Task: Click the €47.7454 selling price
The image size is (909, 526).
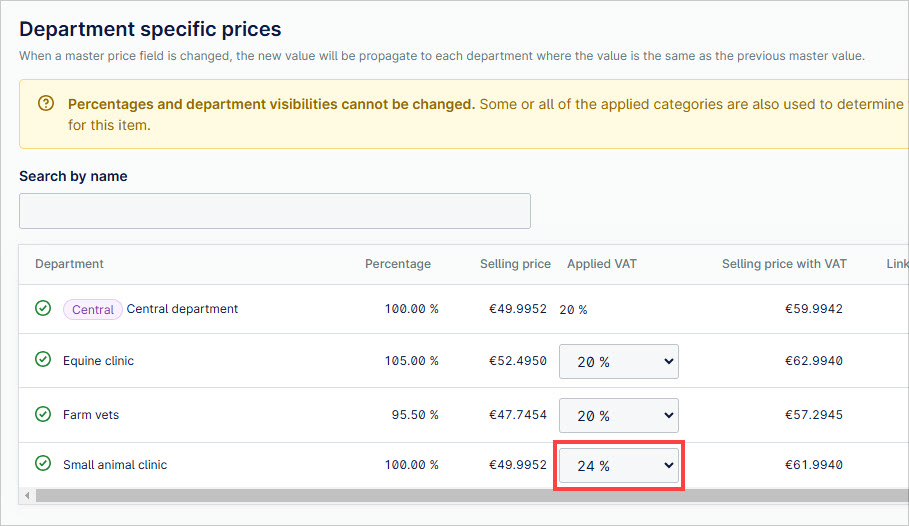Action: (518, 415)
